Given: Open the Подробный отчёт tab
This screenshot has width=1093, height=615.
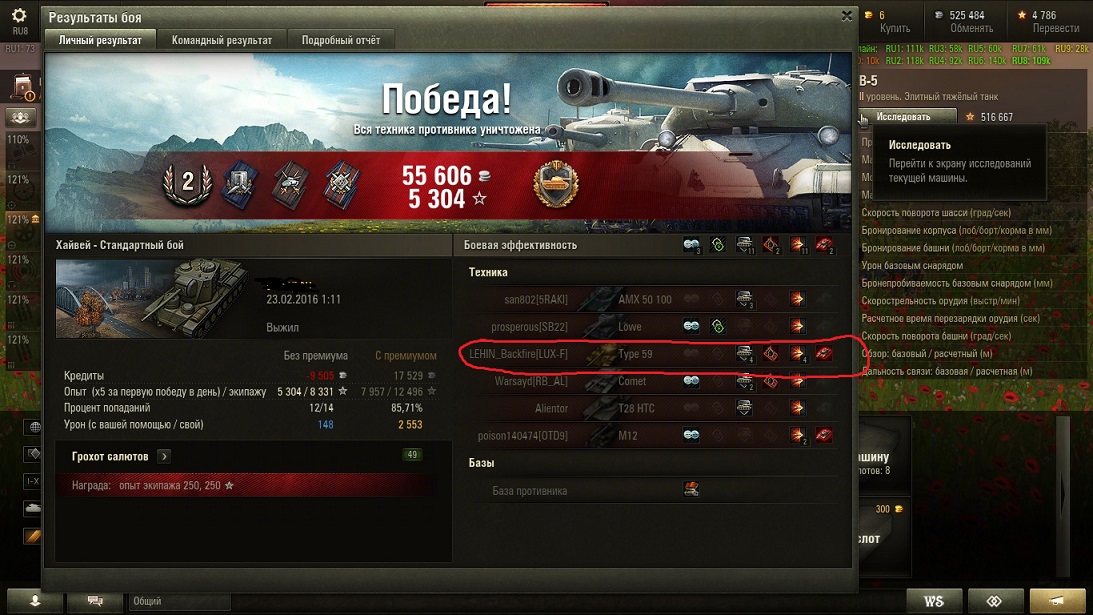Looking at the screenshot, I should point(341,40).
